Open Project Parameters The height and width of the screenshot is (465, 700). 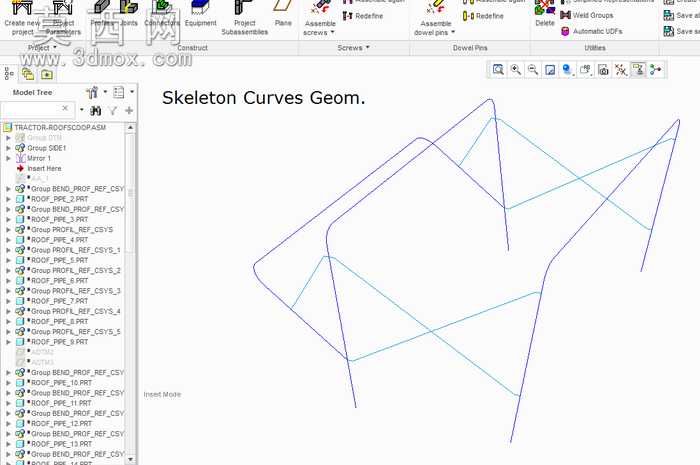(x=63, y=18)
